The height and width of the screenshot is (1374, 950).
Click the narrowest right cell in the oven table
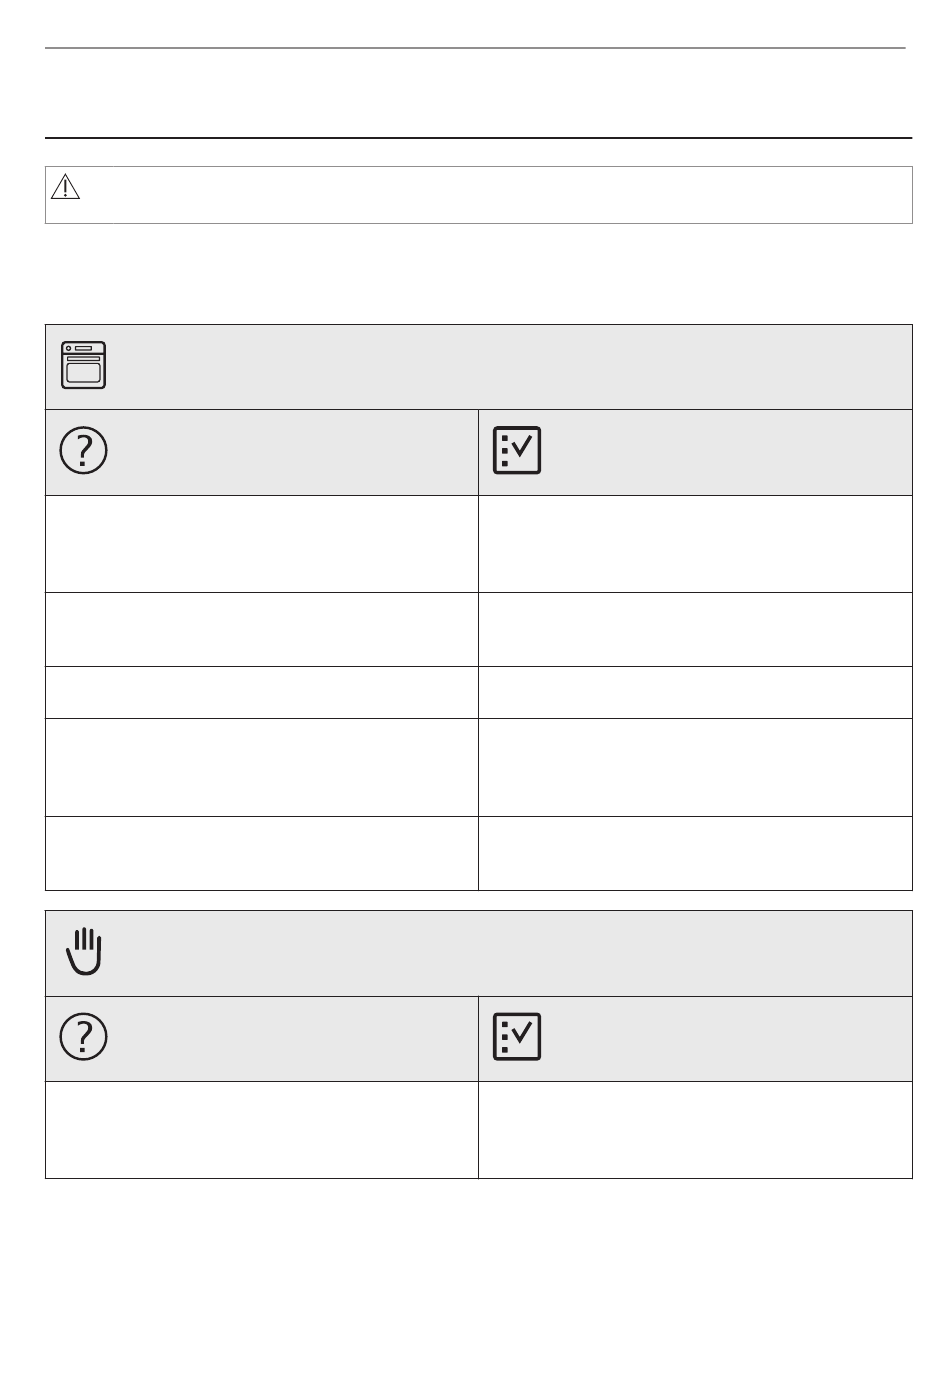[695, 692]
